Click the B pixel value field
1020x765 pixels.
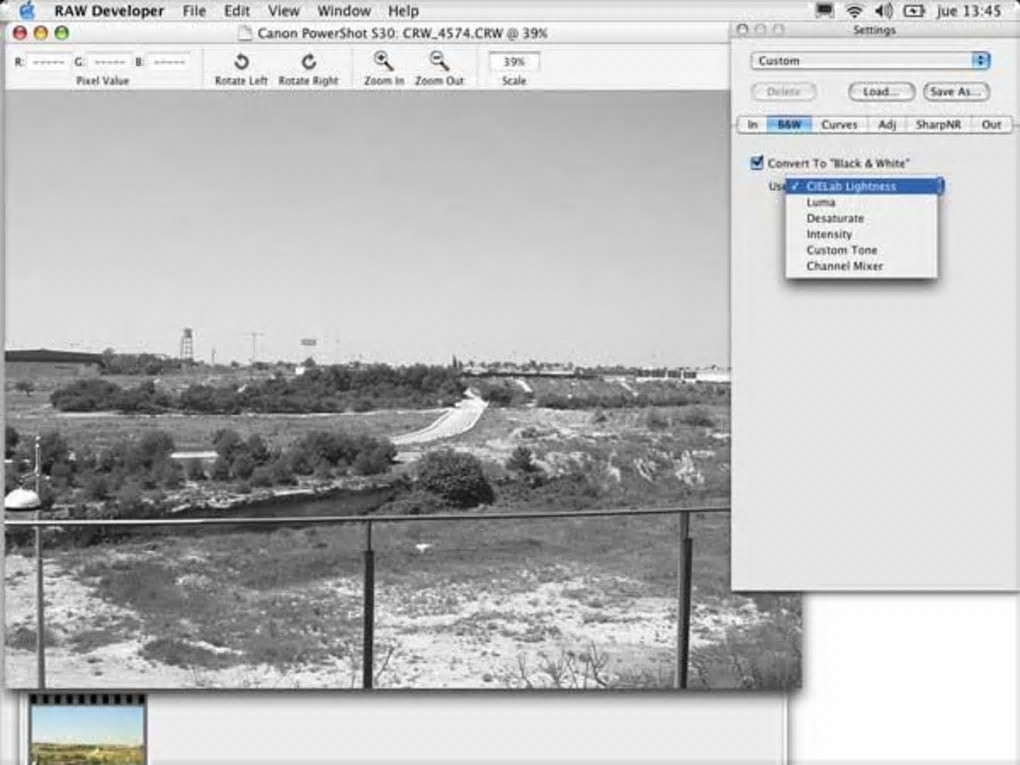[169, 62]
